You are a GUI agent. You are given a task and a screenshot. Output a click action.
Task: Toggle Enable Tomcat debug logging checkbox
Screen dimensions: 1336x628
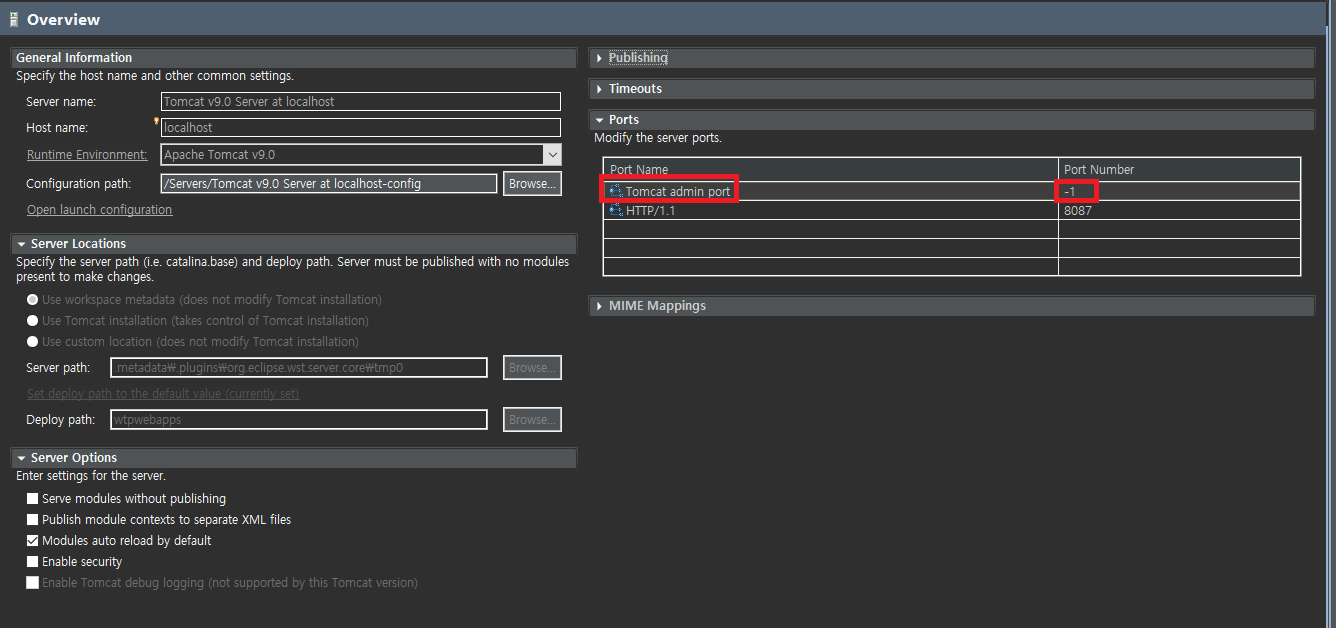(33, 583)
